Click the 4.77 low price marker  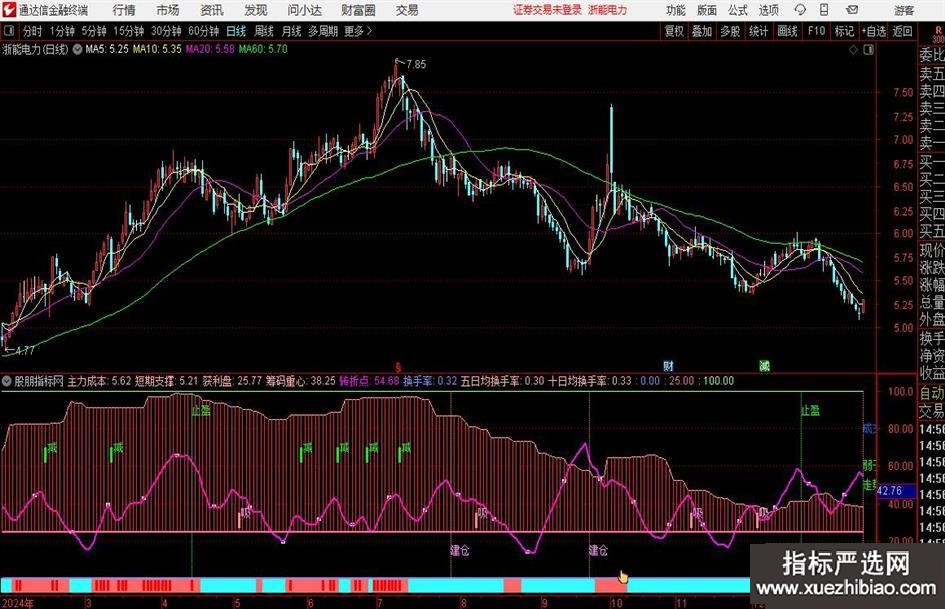click(x=24, y=350)
